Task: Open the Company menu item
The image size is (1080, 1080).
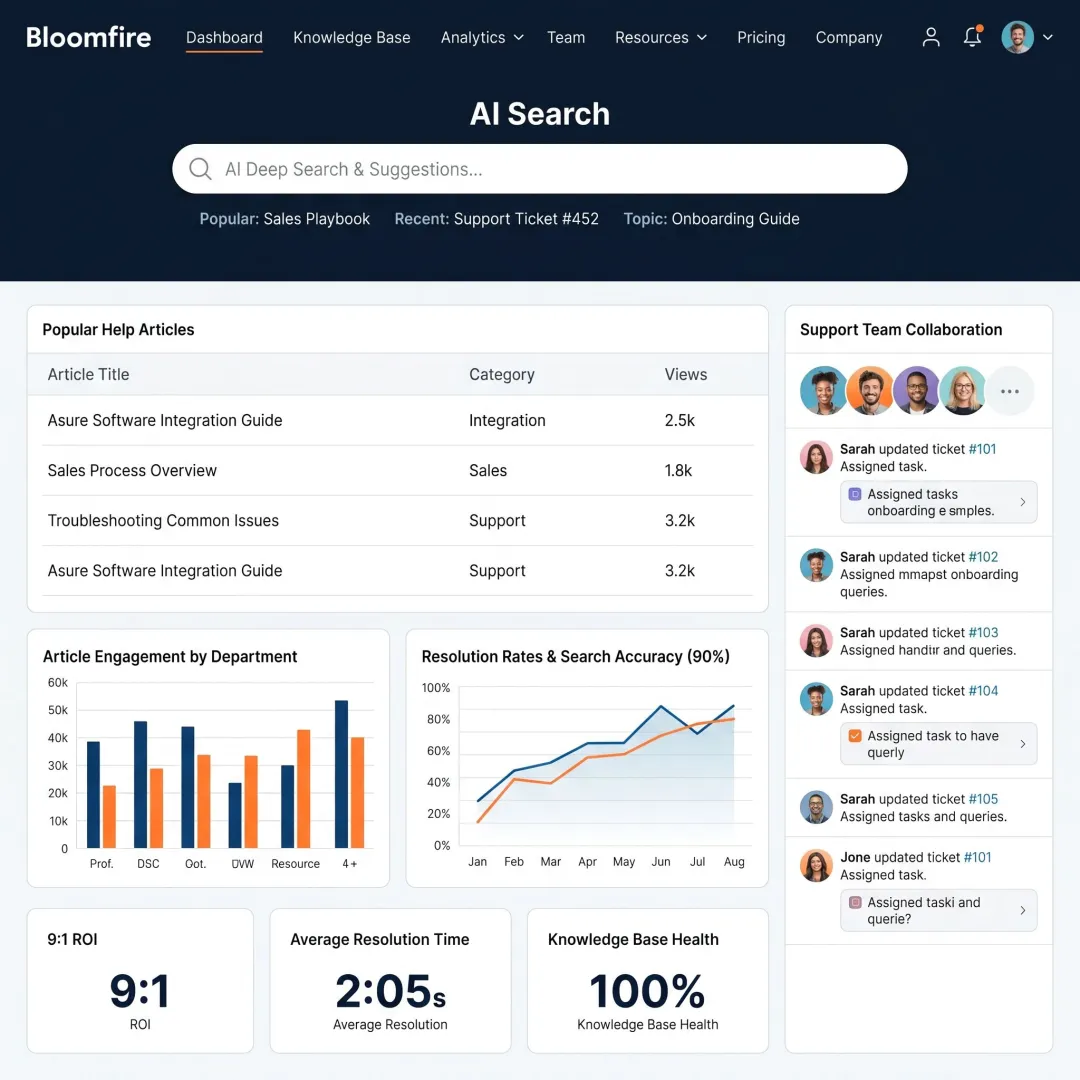Action: 849,37
